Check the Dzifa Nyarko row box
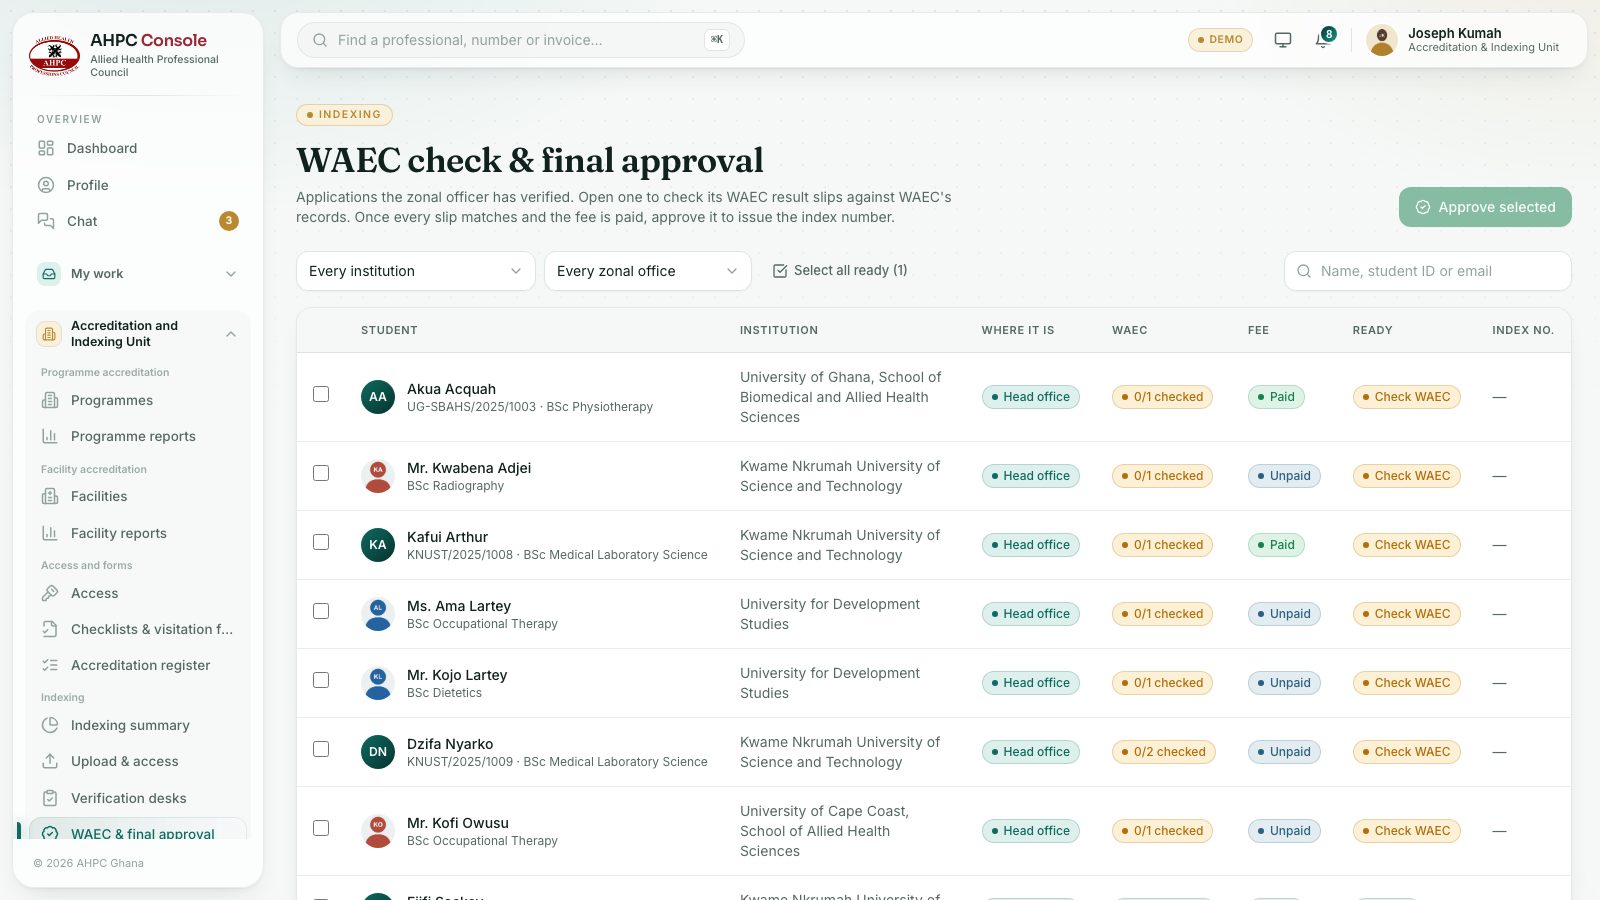 (321, 749)
